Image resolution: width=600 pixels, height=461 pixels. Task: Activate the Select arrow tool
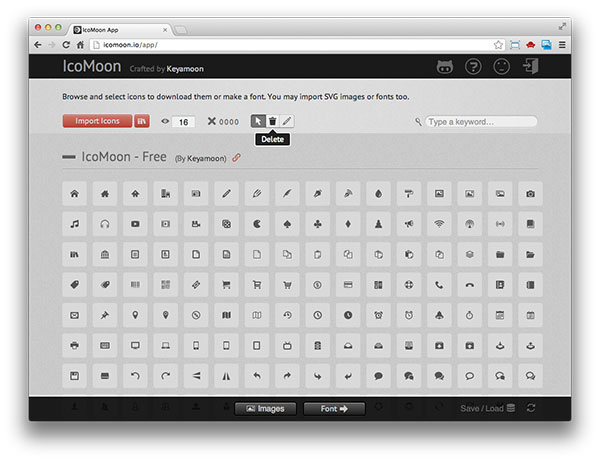(258, 121)
